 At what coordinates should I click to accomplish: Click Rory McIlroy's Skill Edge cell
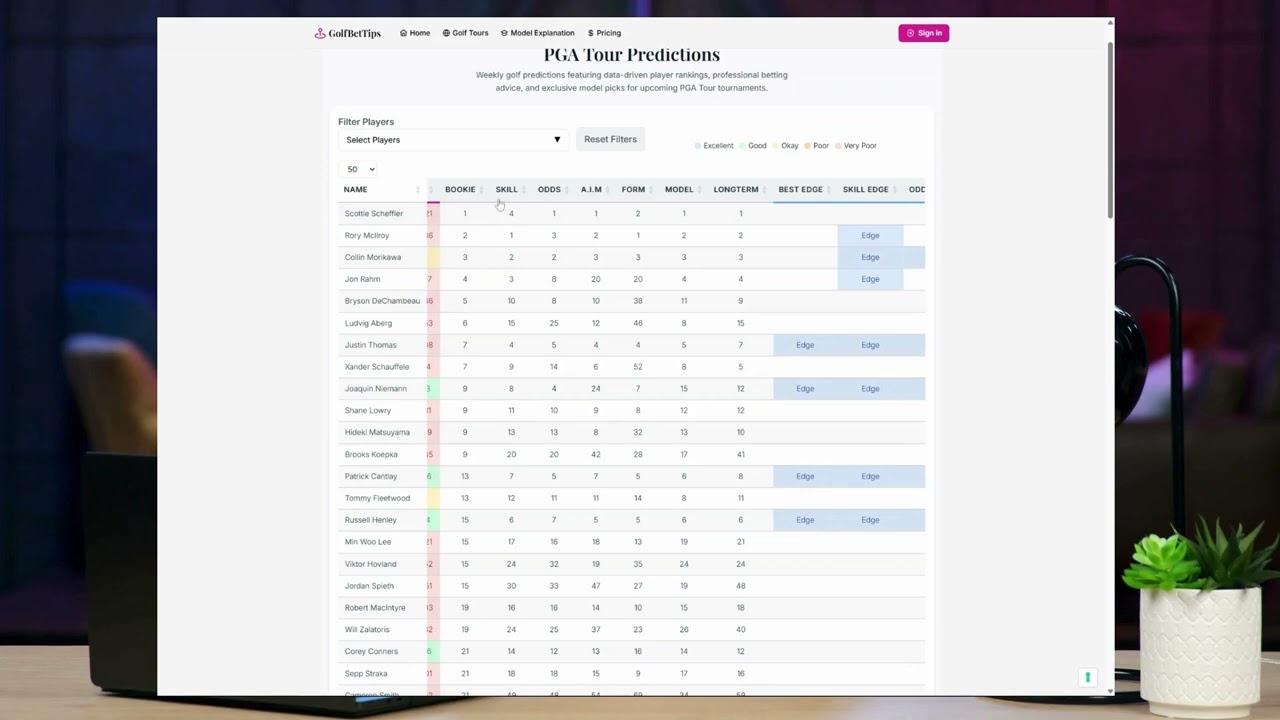(x=870, y=235)
